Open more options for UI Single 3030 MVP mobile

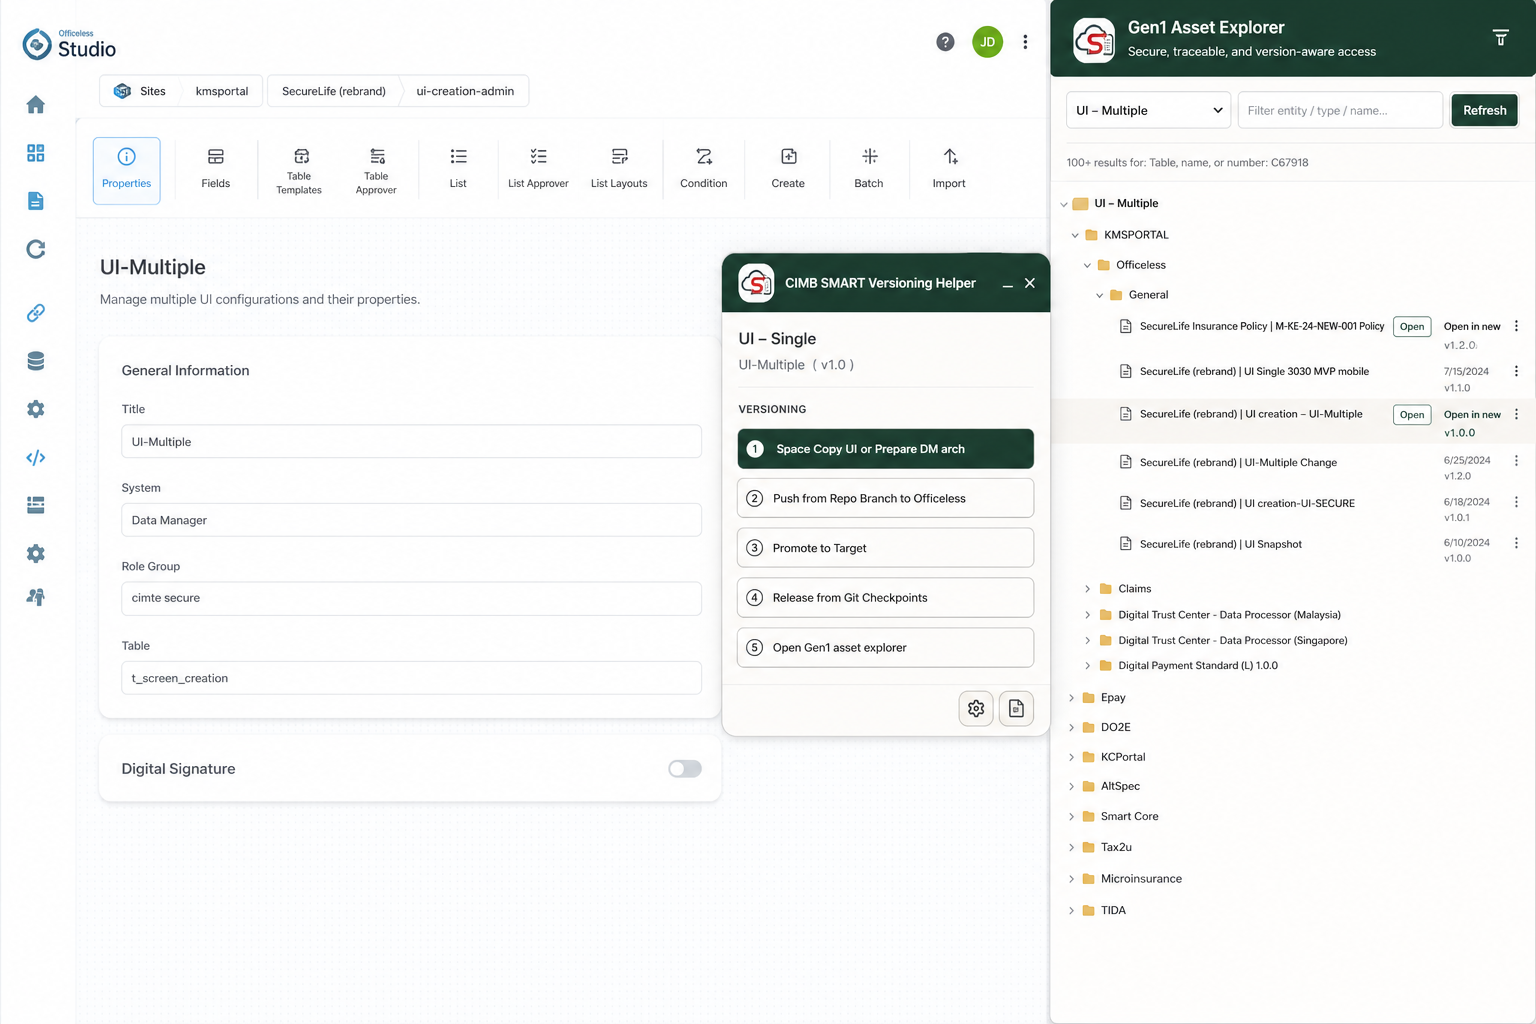click(1516, 371)
